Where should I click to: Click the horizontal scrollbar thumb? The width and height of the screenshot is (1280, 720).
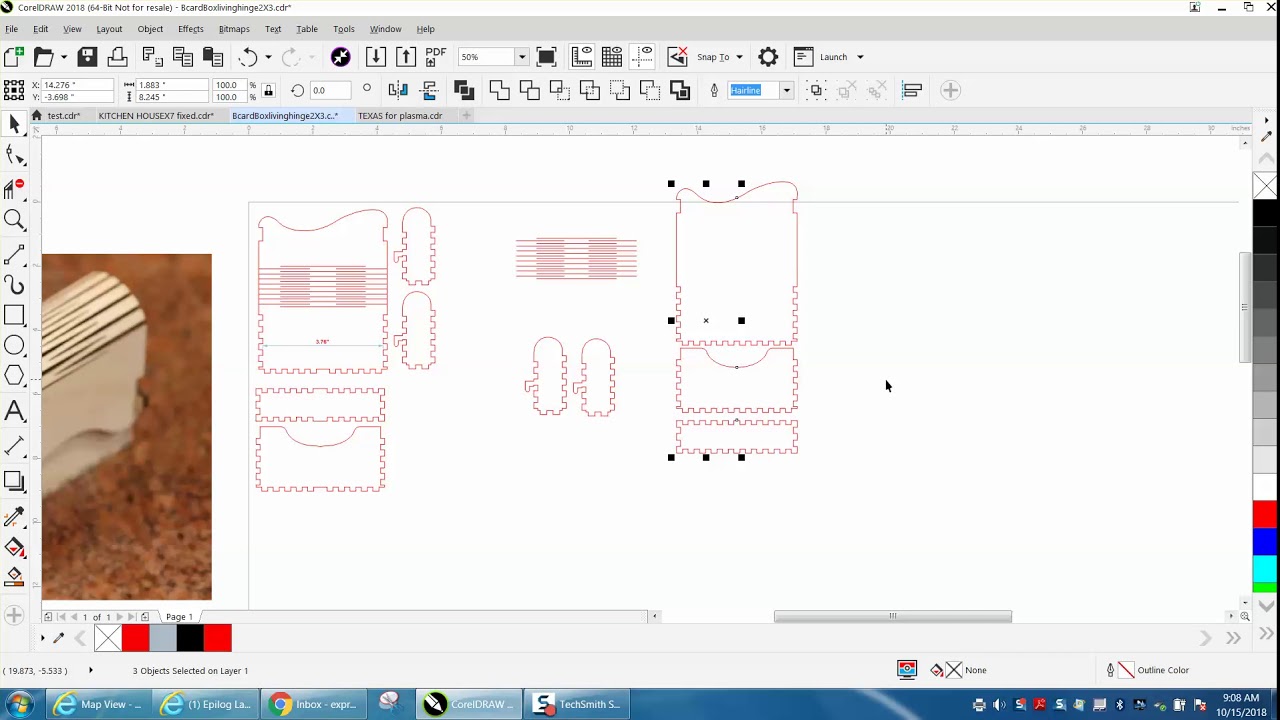pos(892,617)
